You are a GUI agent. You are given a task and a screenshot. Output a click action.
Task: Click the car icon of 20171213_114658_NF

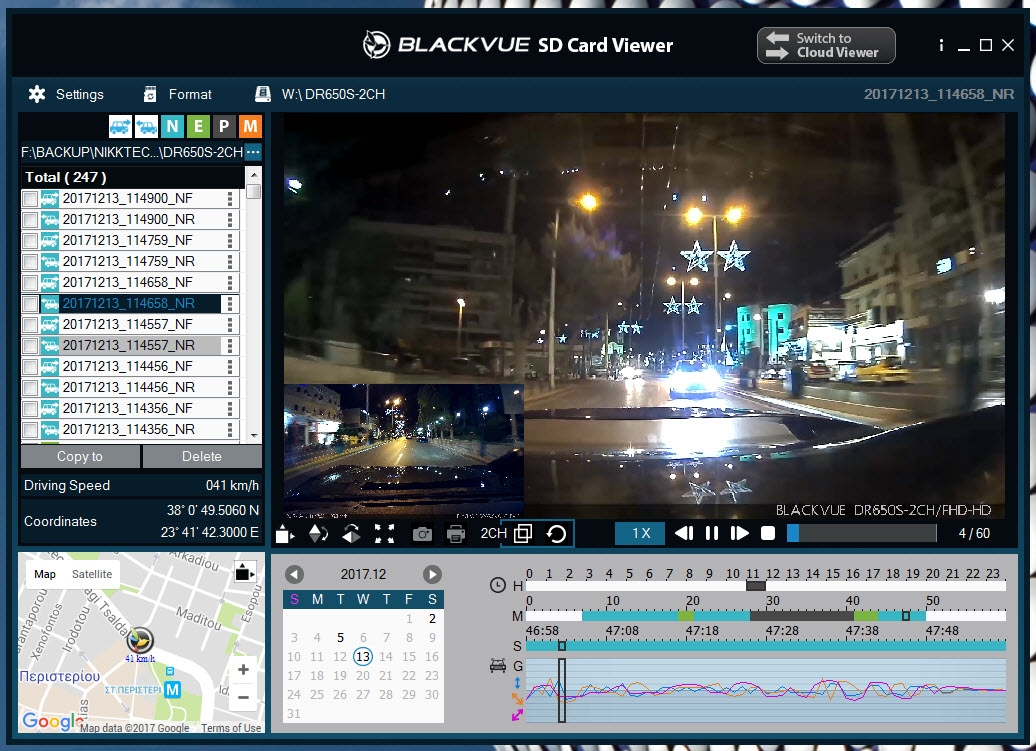point(50,283)
